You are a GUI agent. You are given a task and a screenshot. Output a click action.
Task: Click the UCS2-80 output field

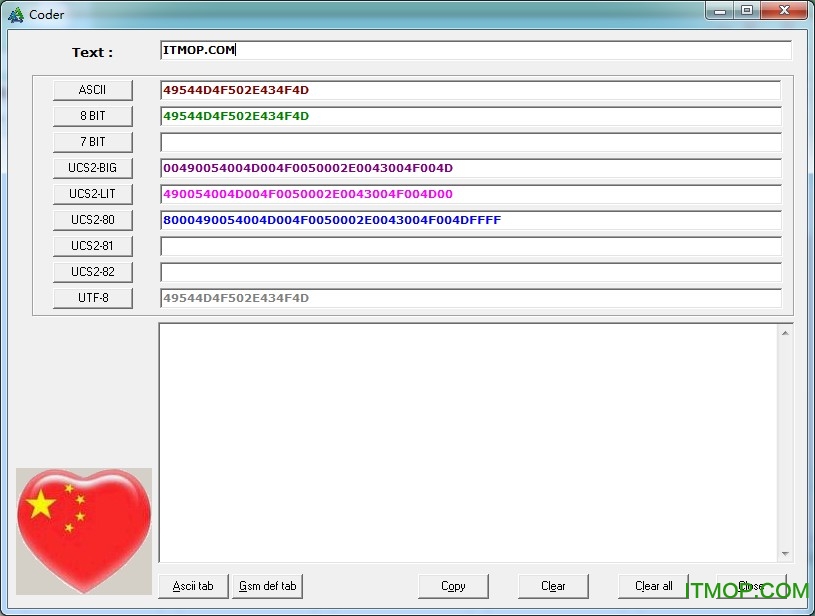point(470,220)
